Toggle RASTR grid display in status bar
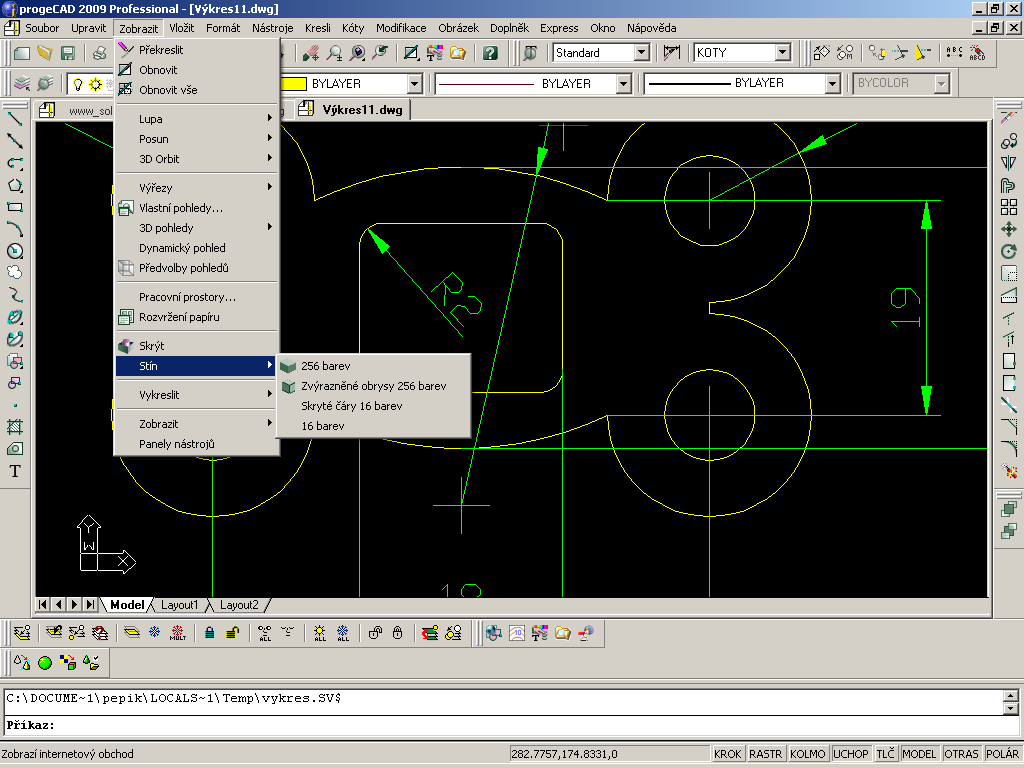This screenshot has height=768, width=1024. [x=765, y=754]
